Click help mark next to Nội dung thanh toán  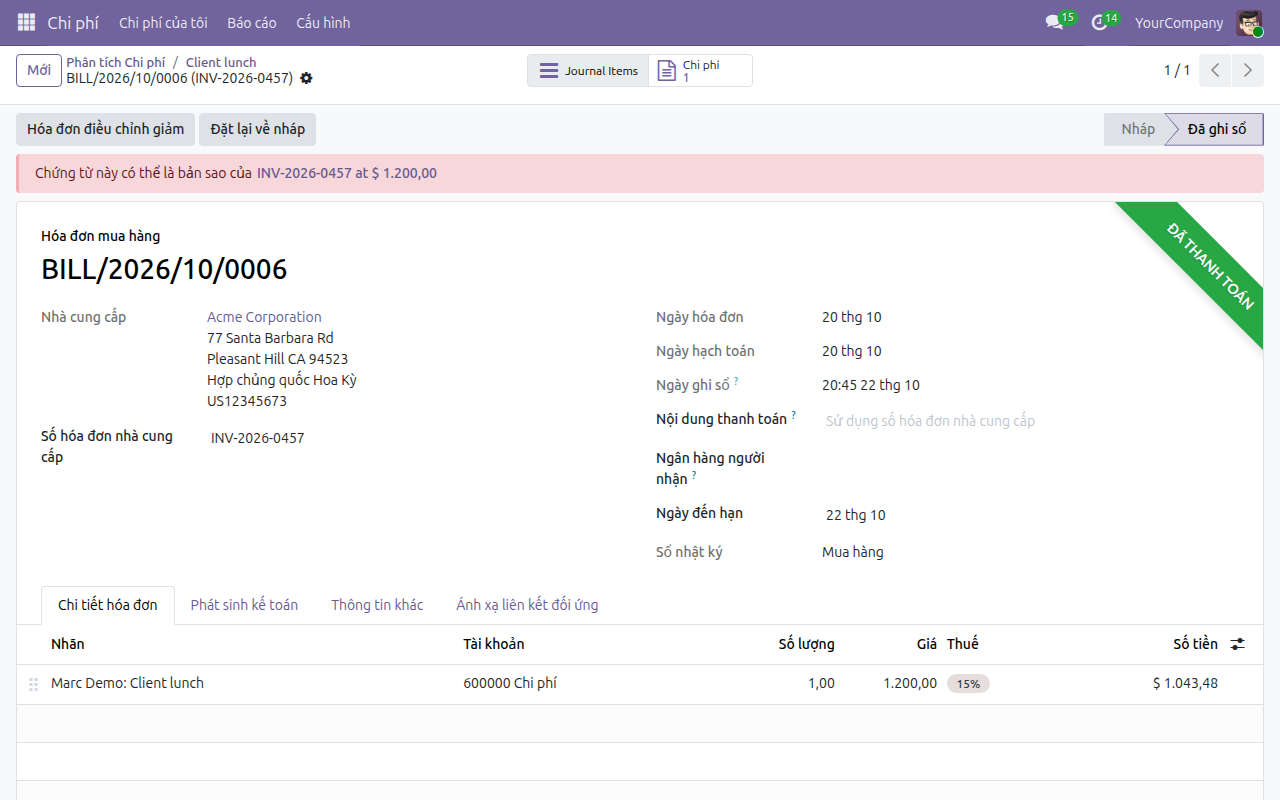tap(794, 415)
